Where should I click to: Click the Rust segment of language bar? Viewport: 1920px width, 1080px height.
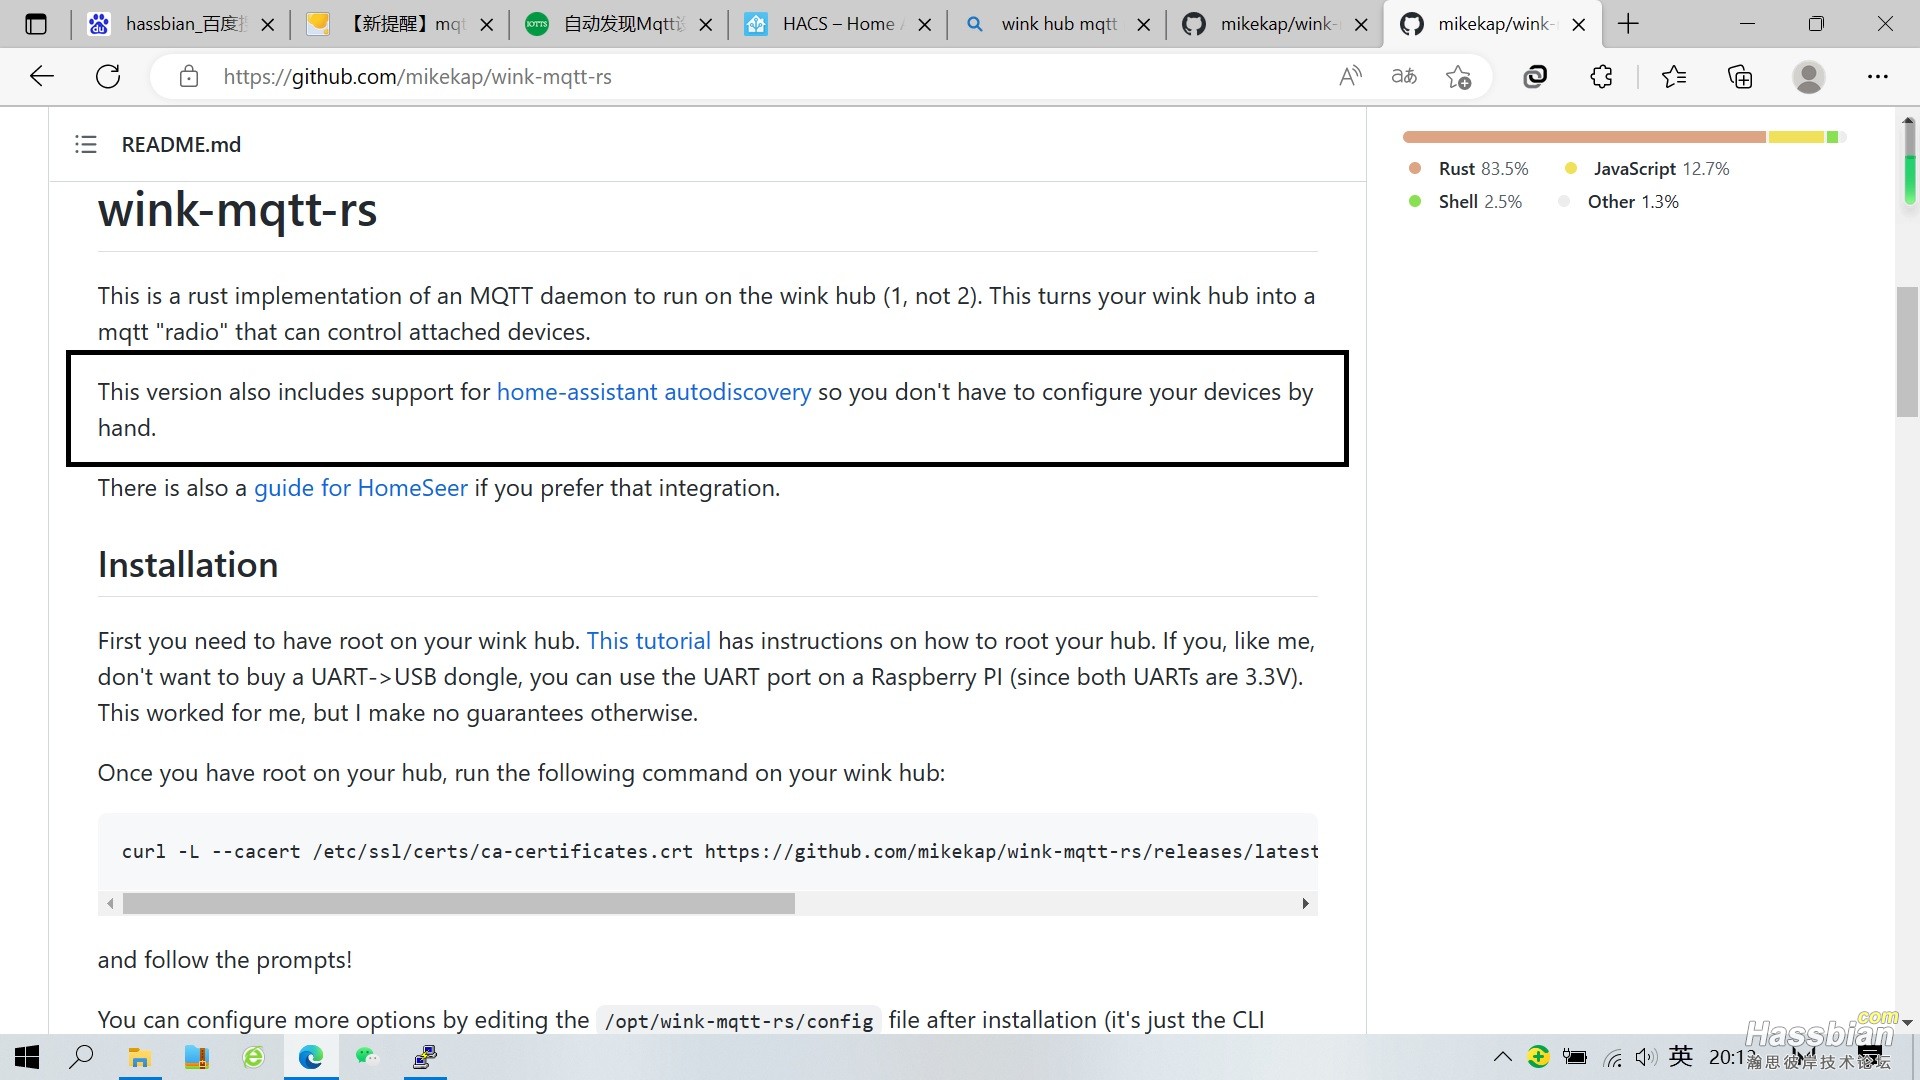tap(1584, 137)
